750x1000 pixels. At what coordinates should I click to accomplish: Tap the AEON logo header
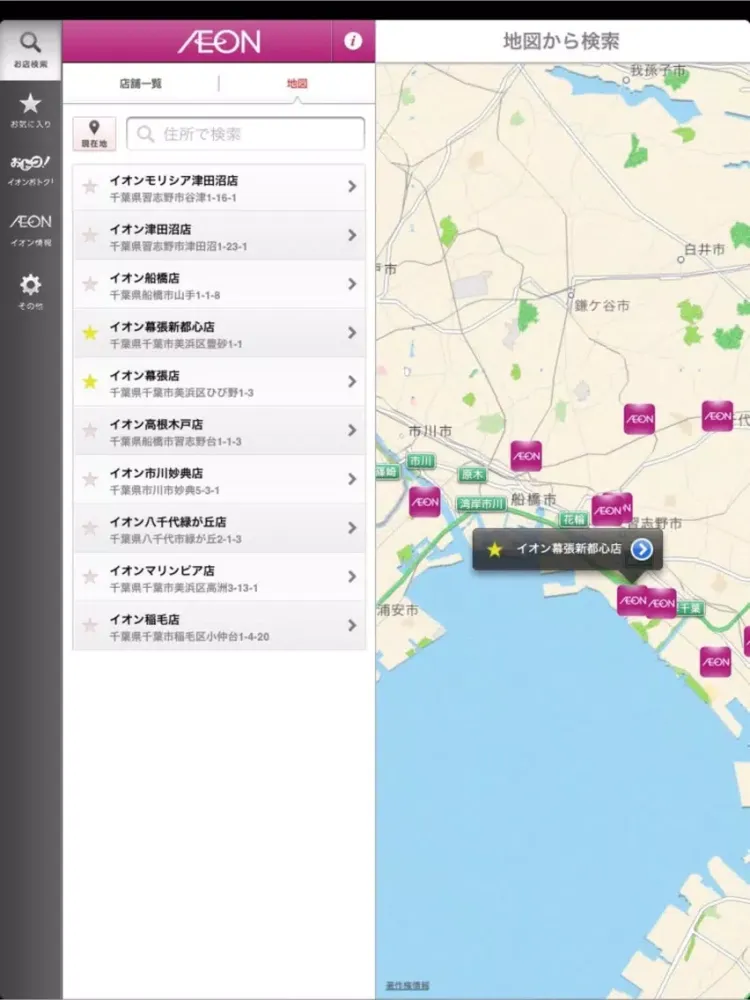click(x=219, y=41)
